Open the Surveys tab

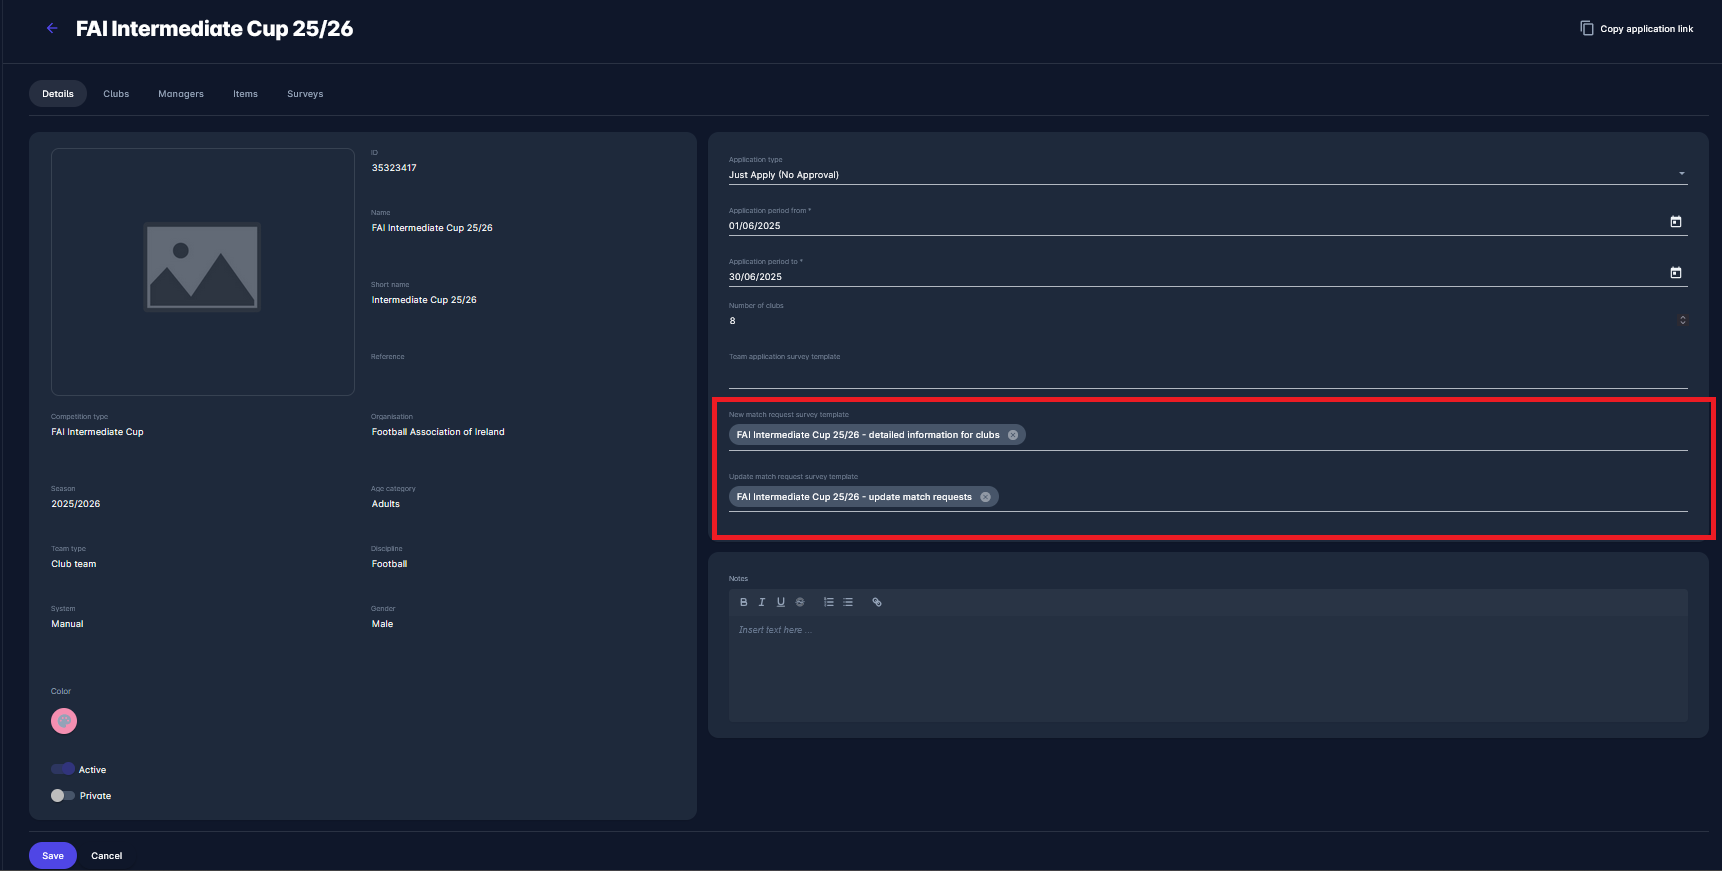305,94
